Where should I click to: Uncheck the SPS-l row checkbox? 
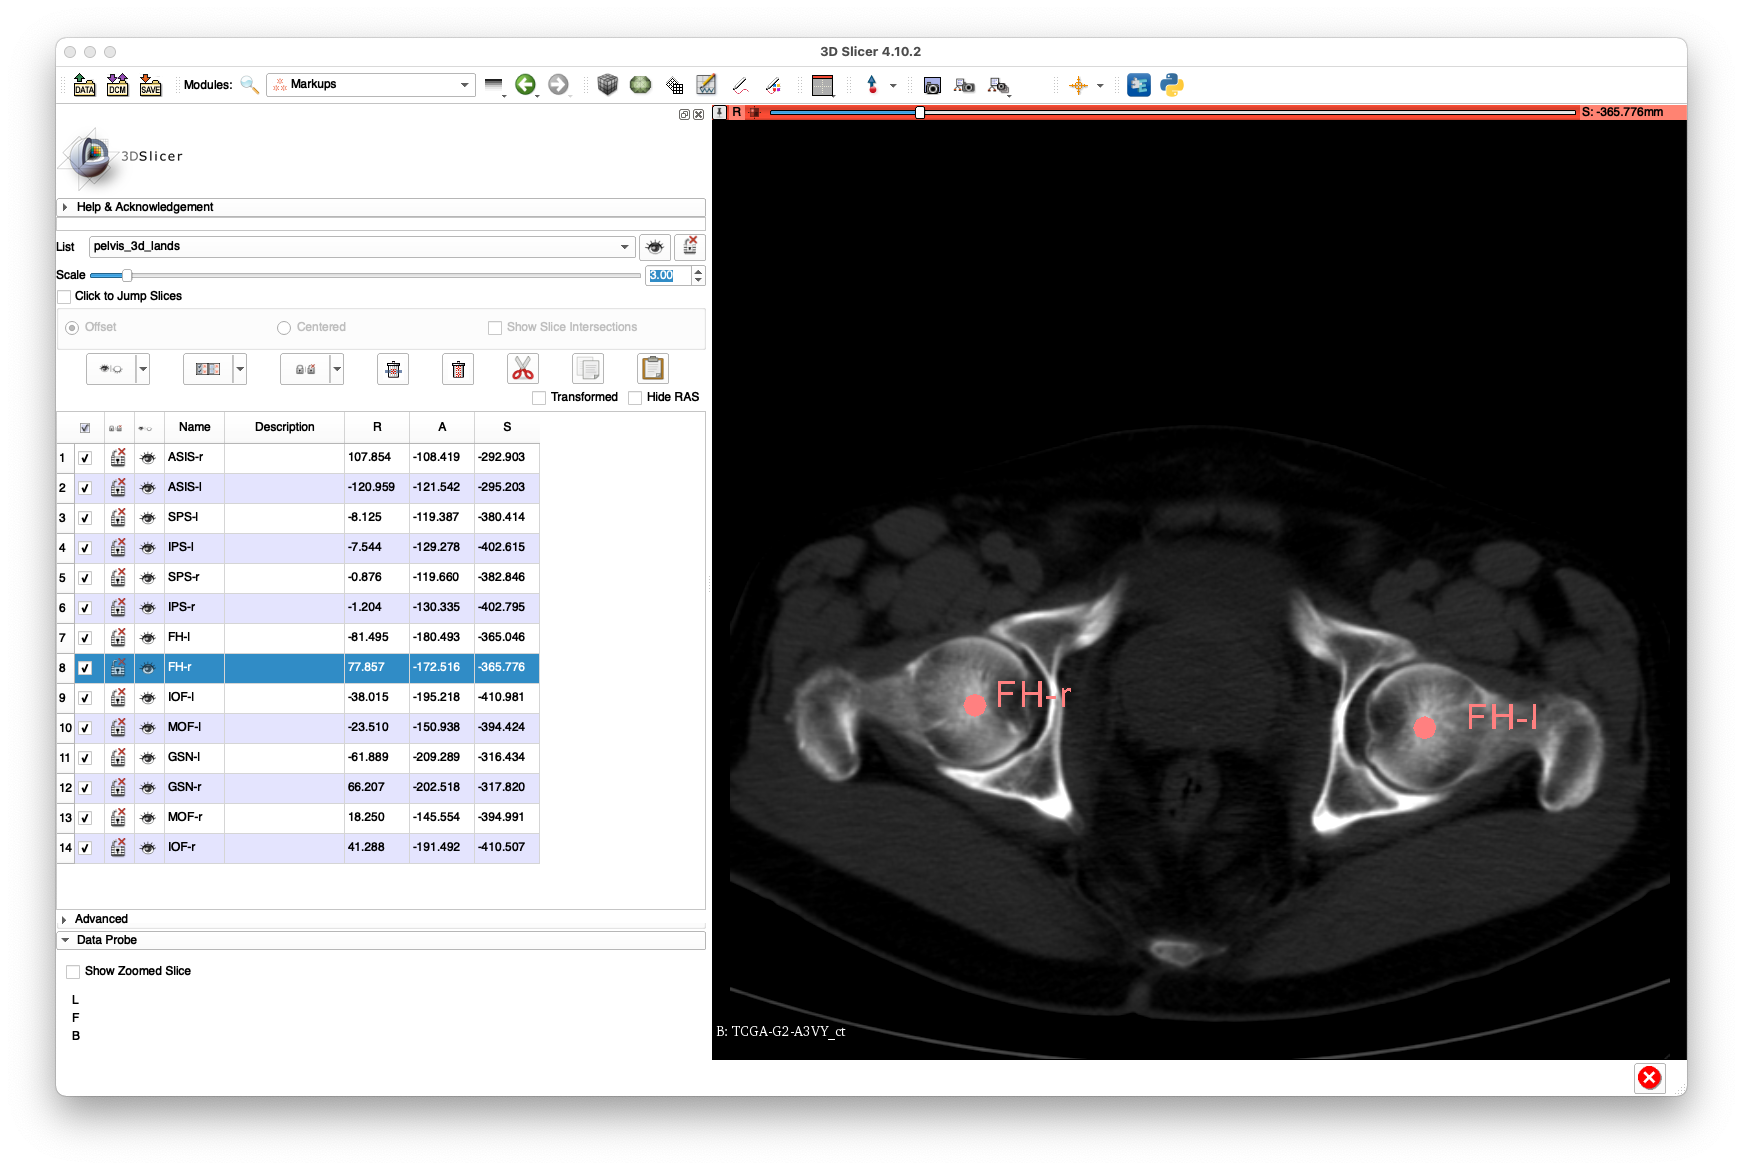(x=85, y=518)
